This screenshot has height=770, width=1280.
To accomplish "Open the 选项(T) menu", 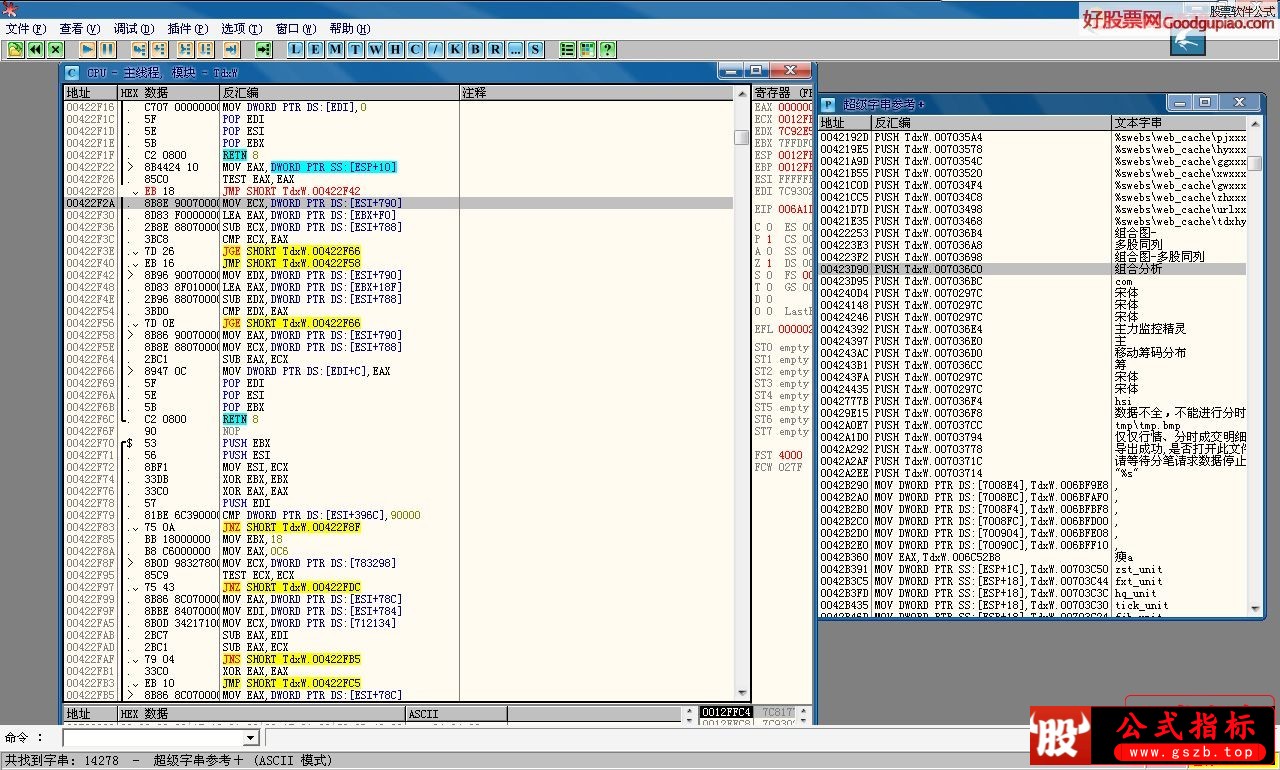I will [x=242, y=29].
